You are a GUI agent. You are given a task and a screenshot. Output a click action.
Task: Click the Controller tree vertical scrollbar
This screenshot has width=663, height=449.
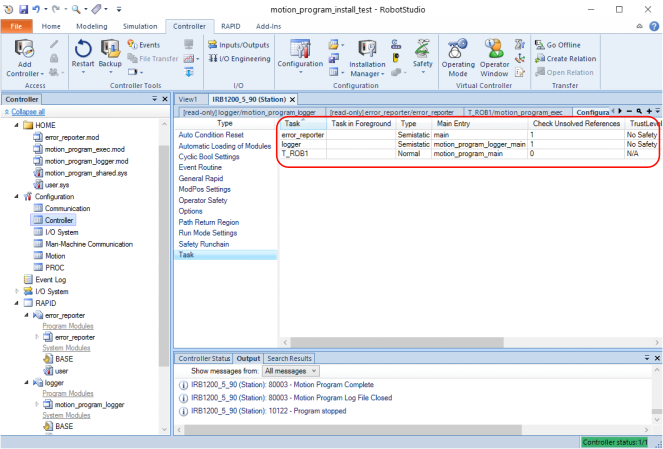[164, 256]
